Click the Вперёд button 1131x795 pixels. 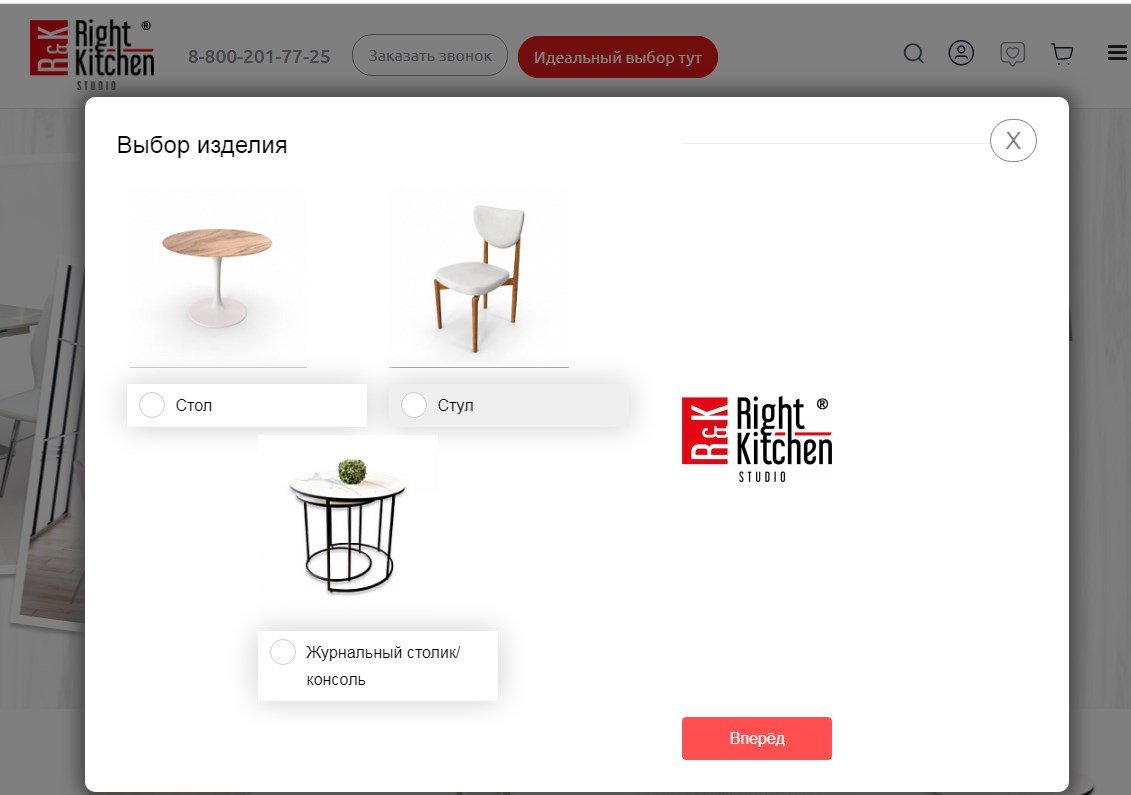[x=757, y=738]
